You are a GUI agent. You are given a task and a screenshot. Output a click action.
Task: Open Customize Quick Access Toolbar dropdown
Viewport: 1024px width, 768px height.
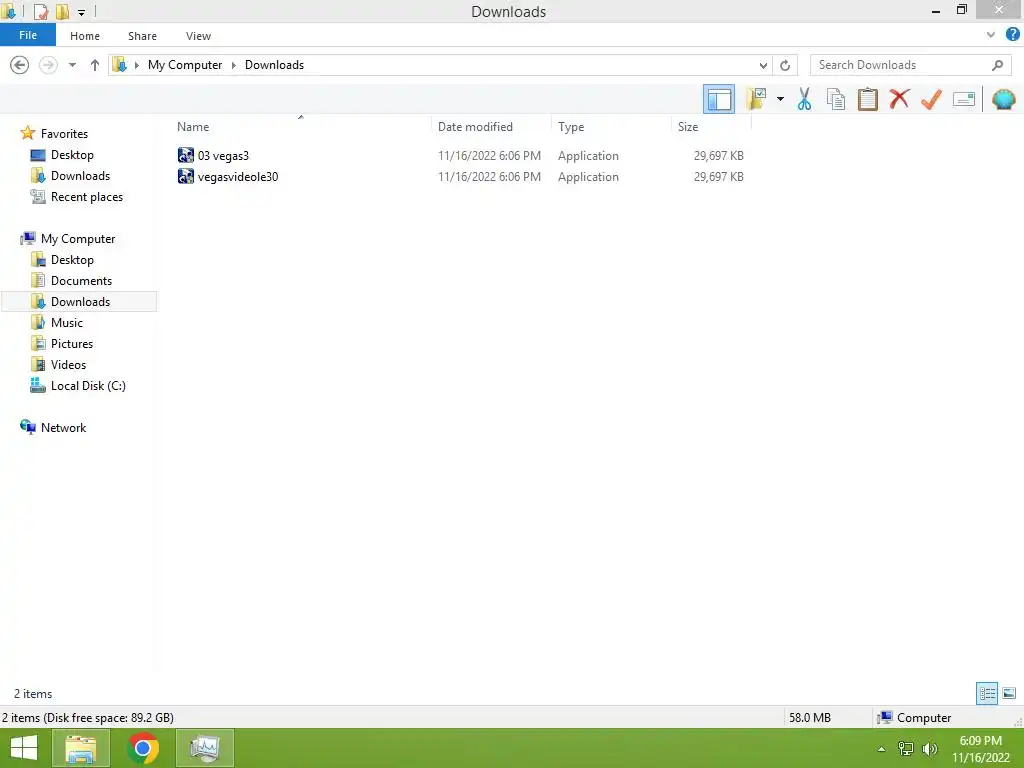[x=82, y=12]
